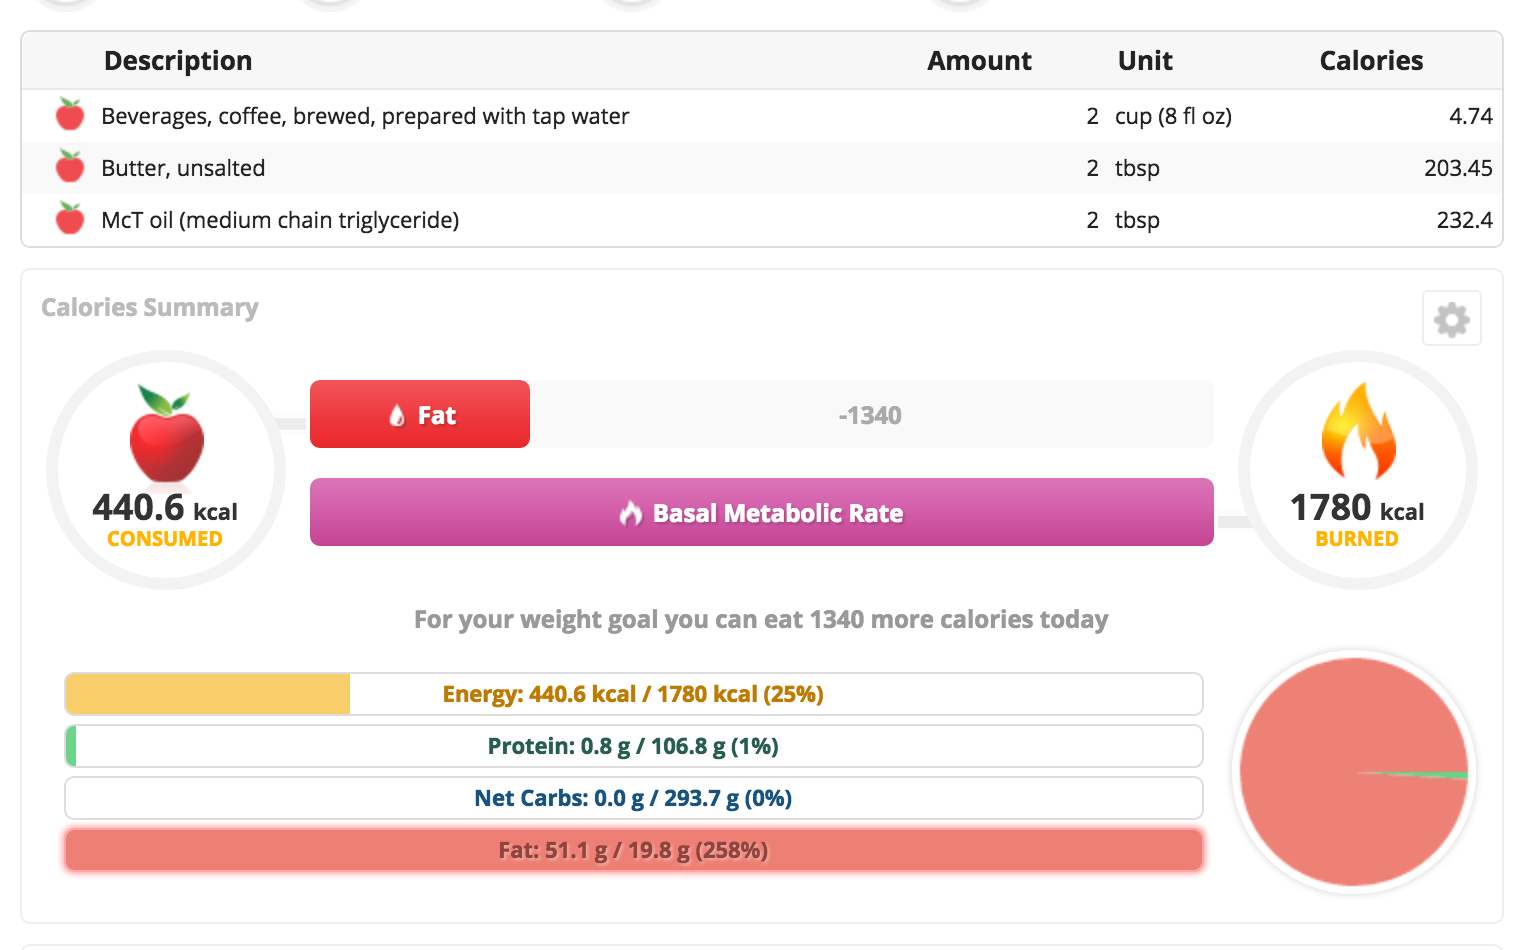Click the Protein progress bar
1534x950 pixels.
[634, 746]
